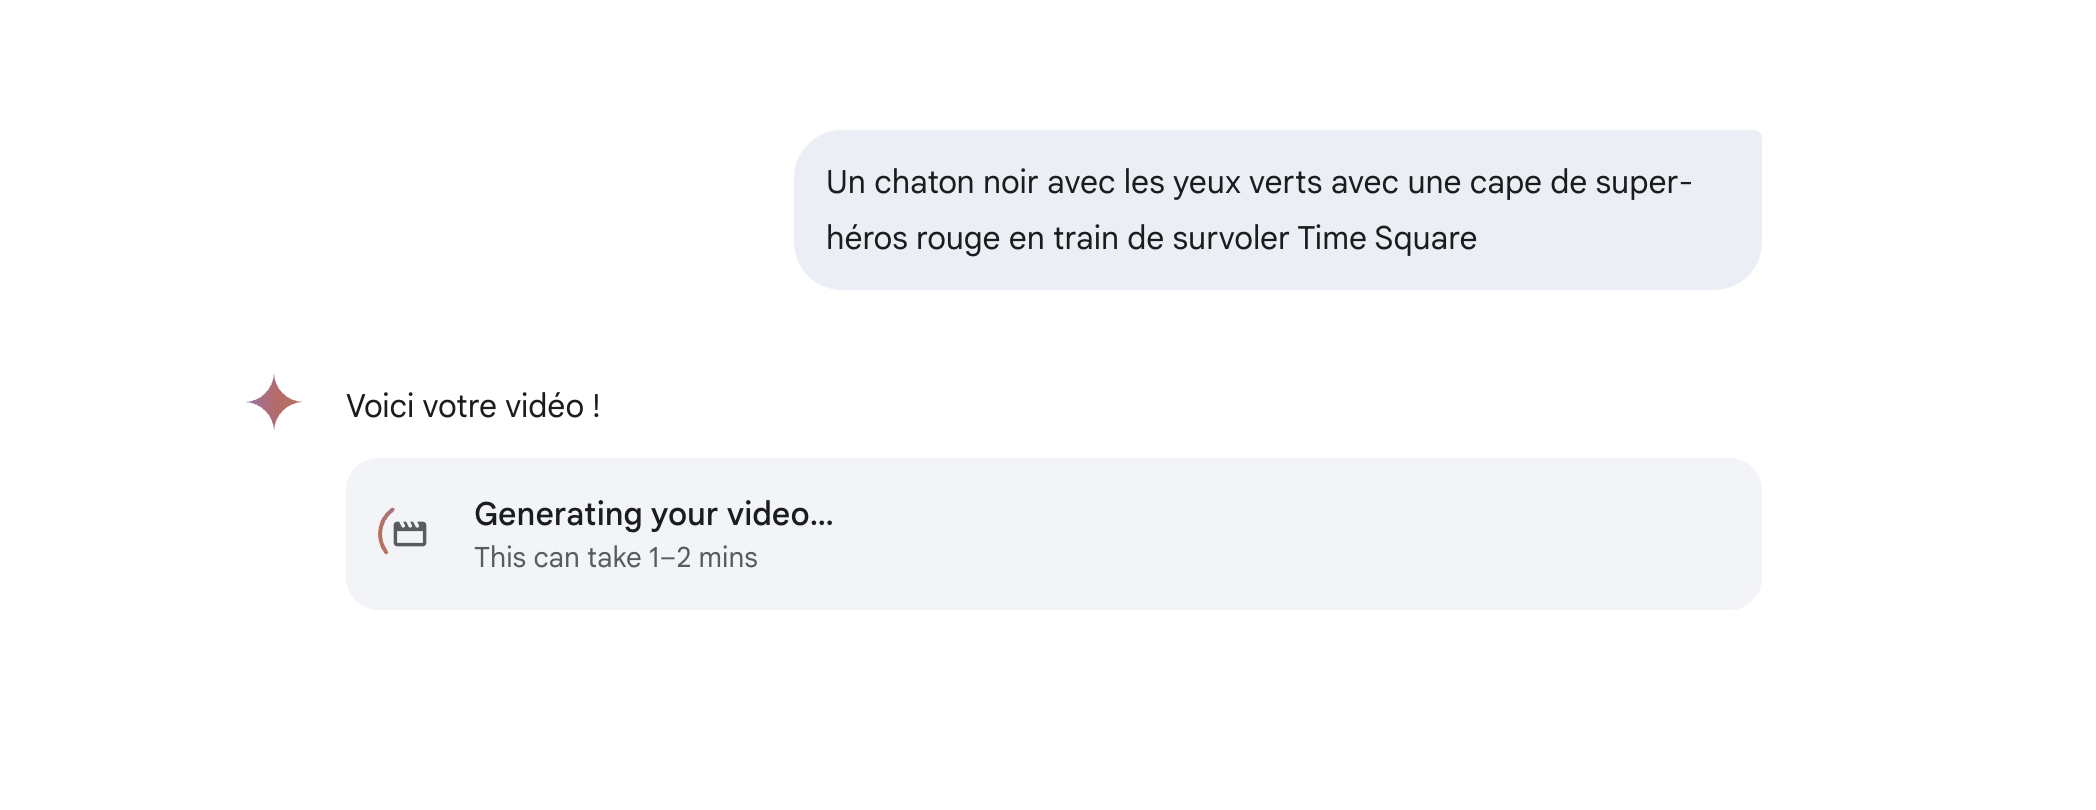
Task: Click the first line starting "Un chaton noir"
Action: pyautogui.click(x=1259, y=182)
